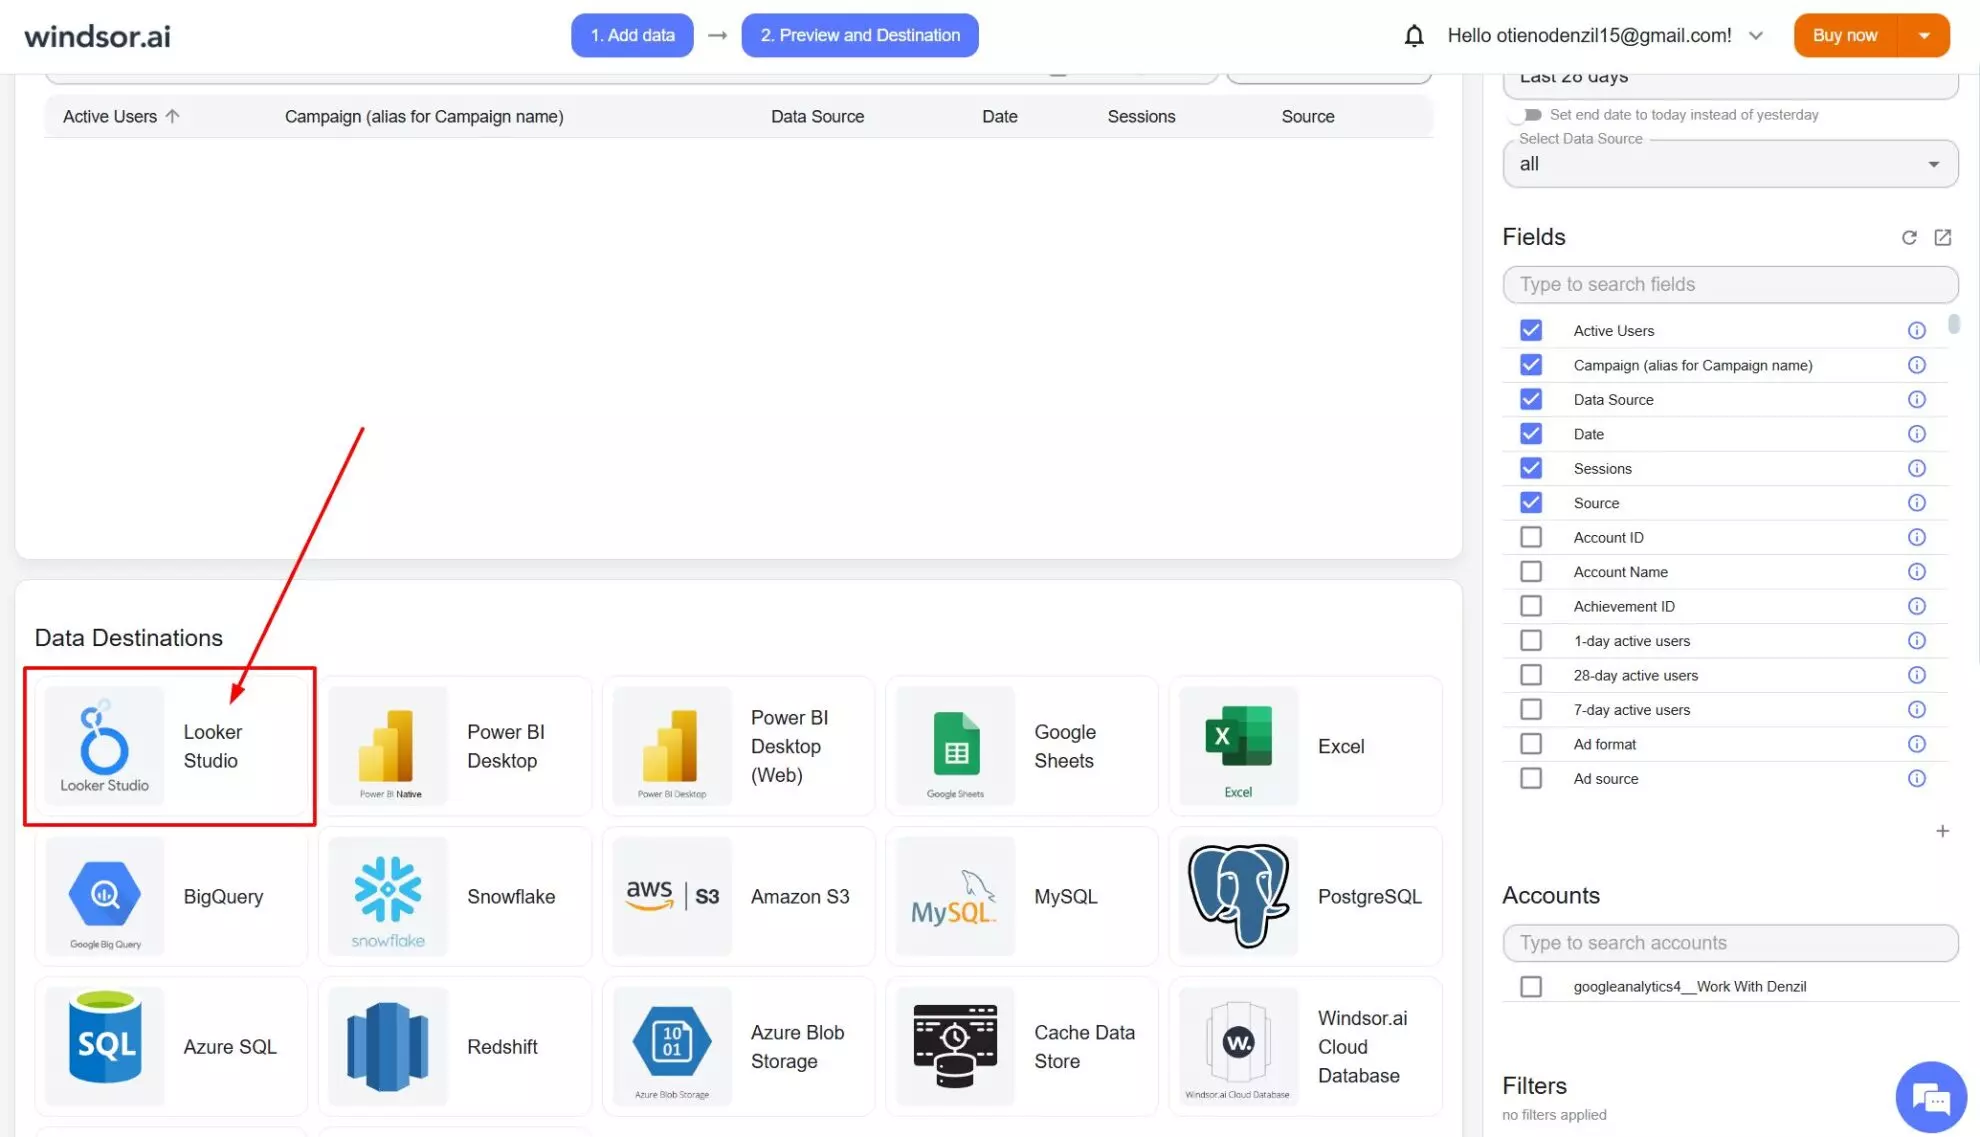Choose the Power BI Desktop destination icon
1980x1137 pixels.
[388, 746]
